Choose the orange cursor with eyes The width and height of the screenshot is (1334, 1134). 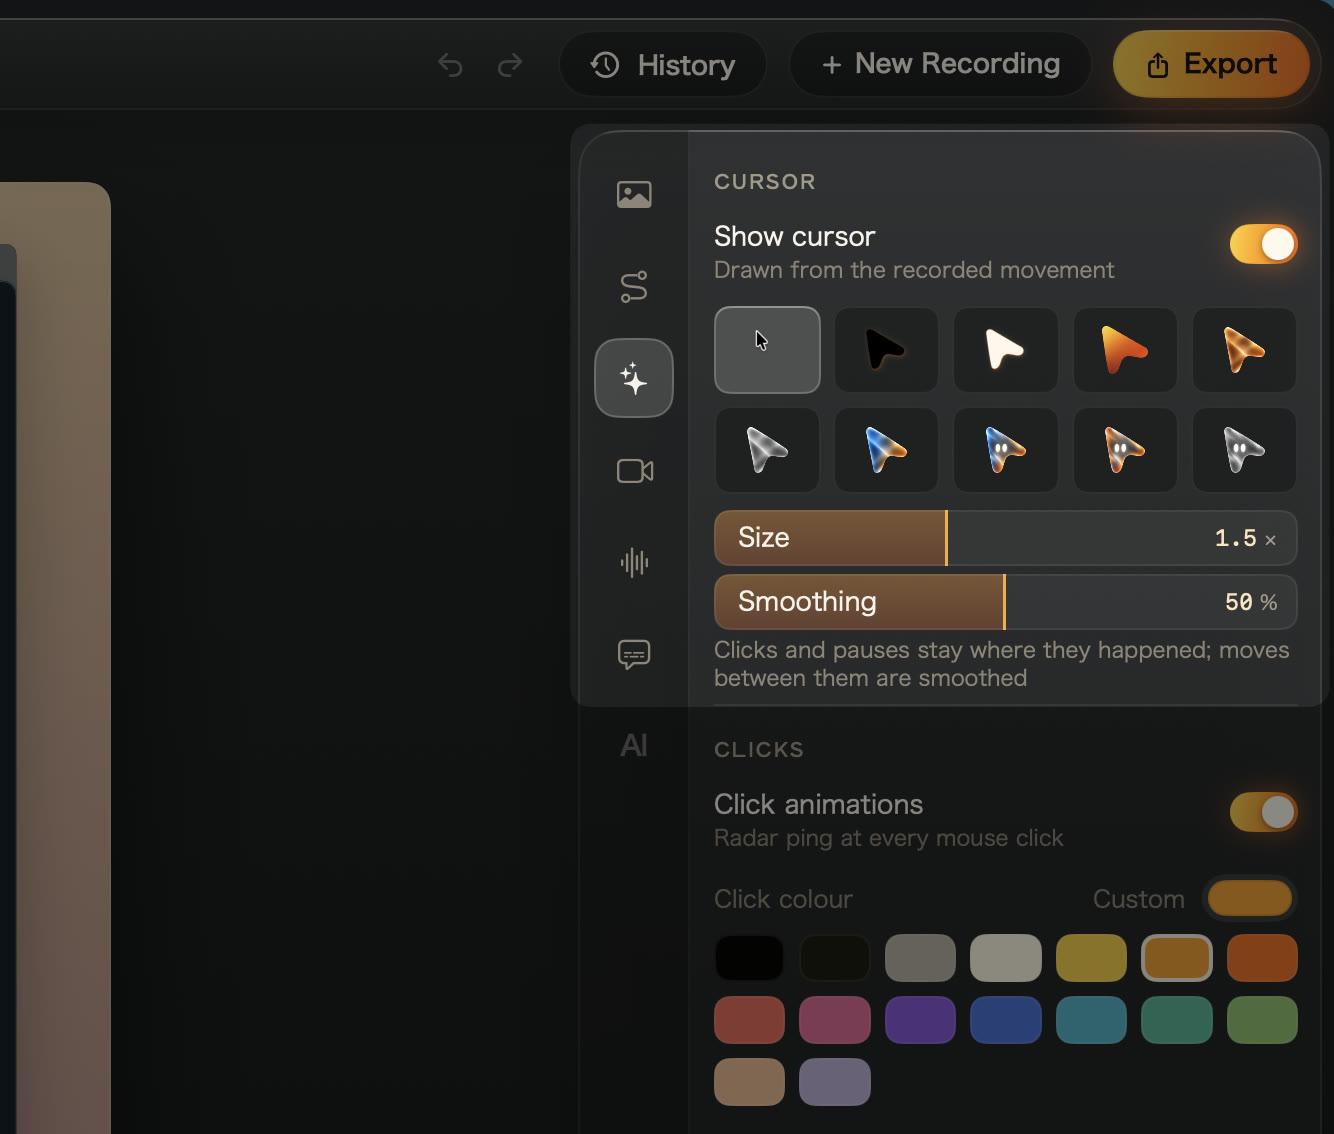tap(1125, 450)
